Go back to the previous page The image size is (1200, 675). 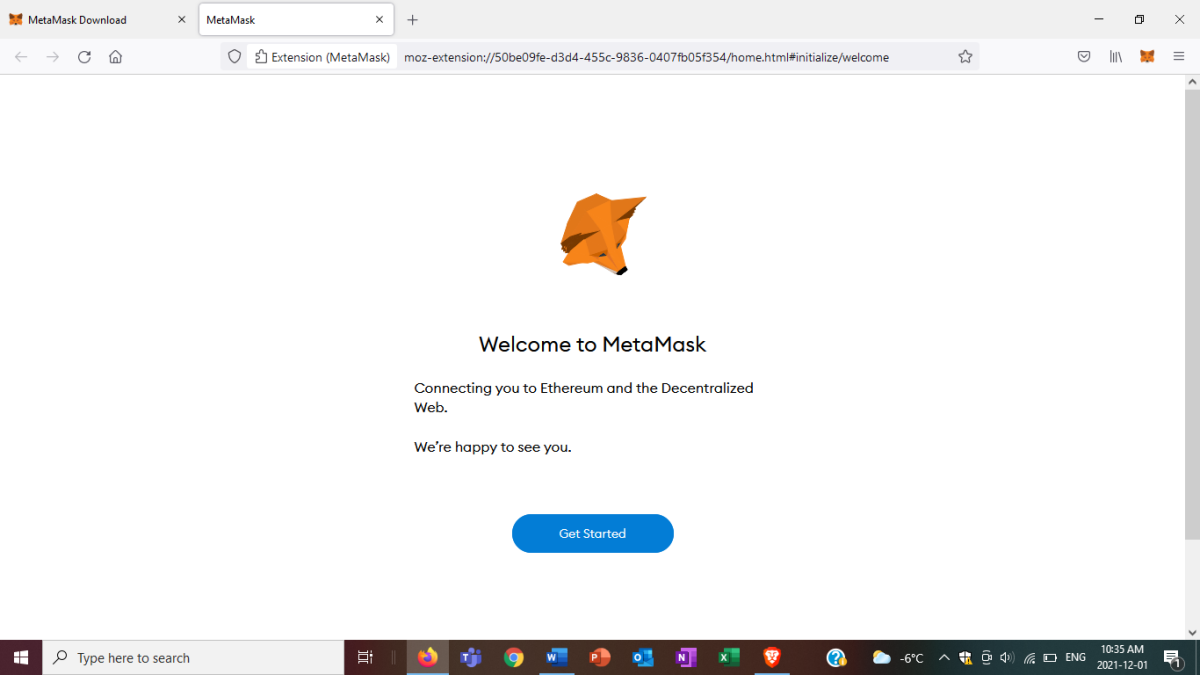click(x=21, y=57)
